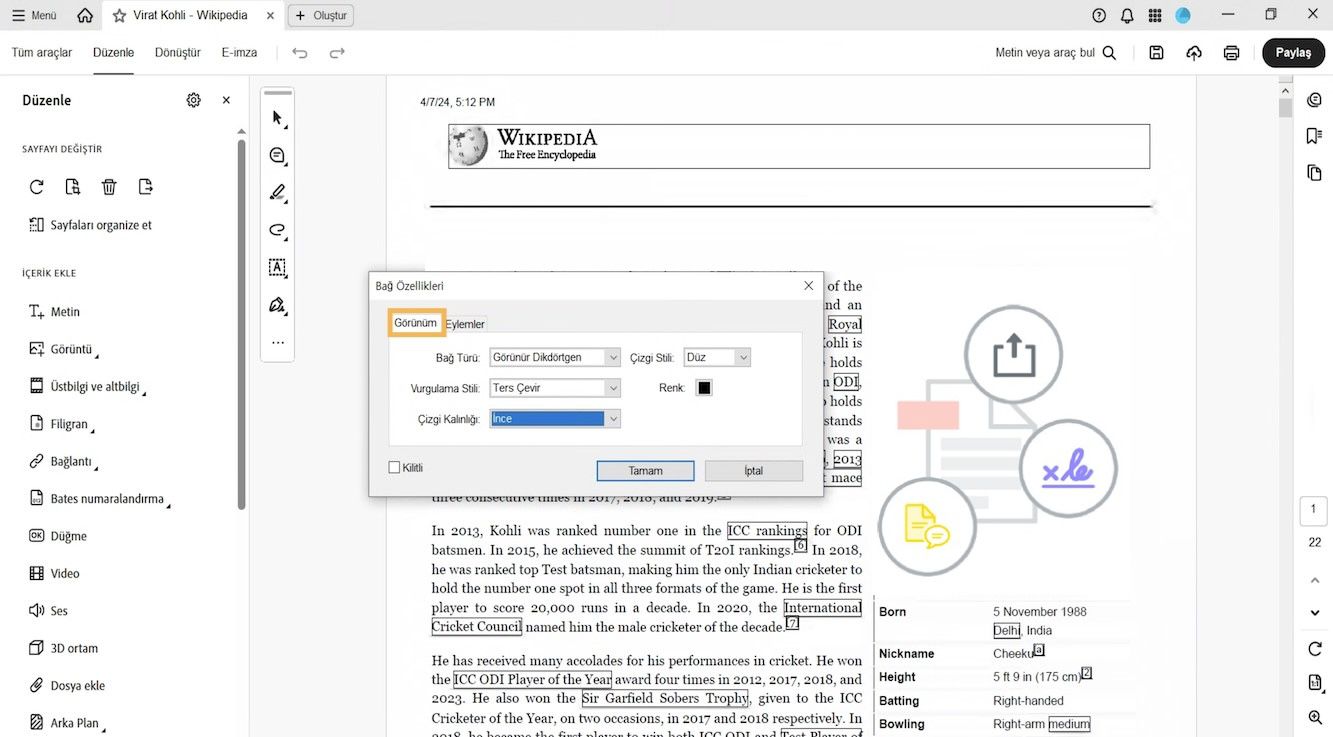Expand the Görüntü image option
This screenshot has height=737, width=1333.
point(63,349)
